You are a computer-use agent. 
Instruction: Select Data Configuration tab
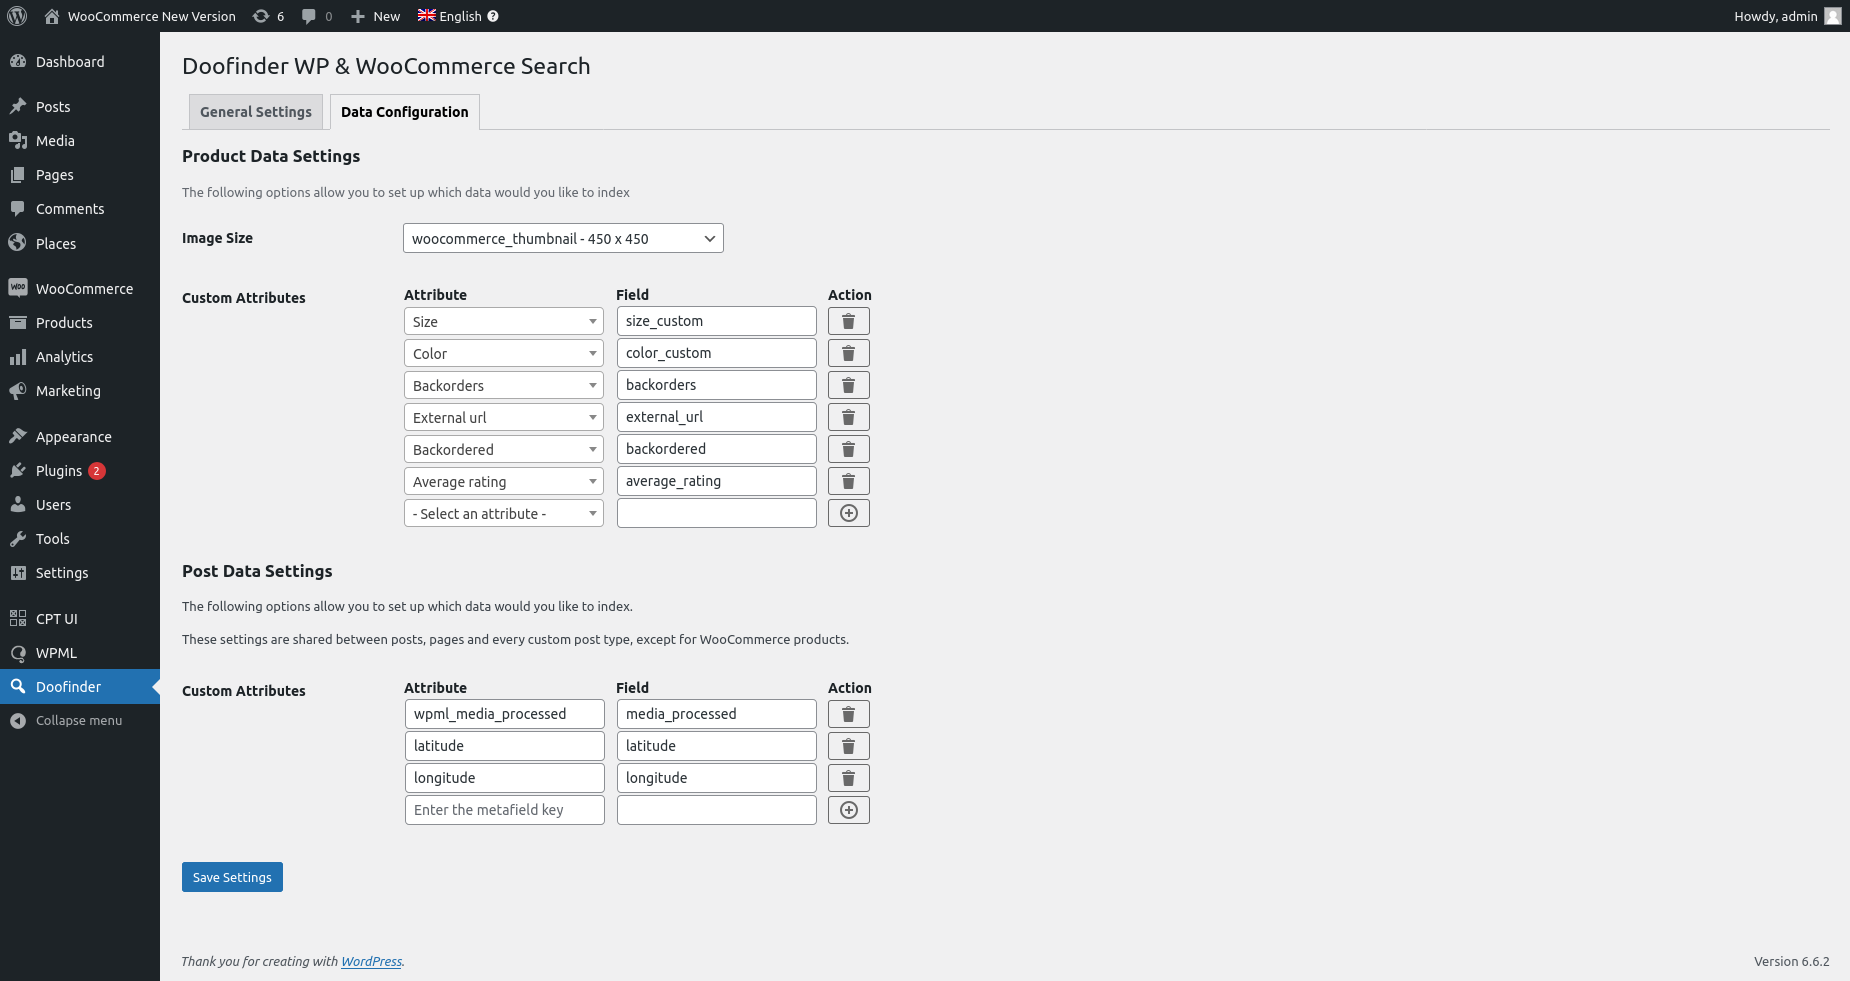pos(405,112)
